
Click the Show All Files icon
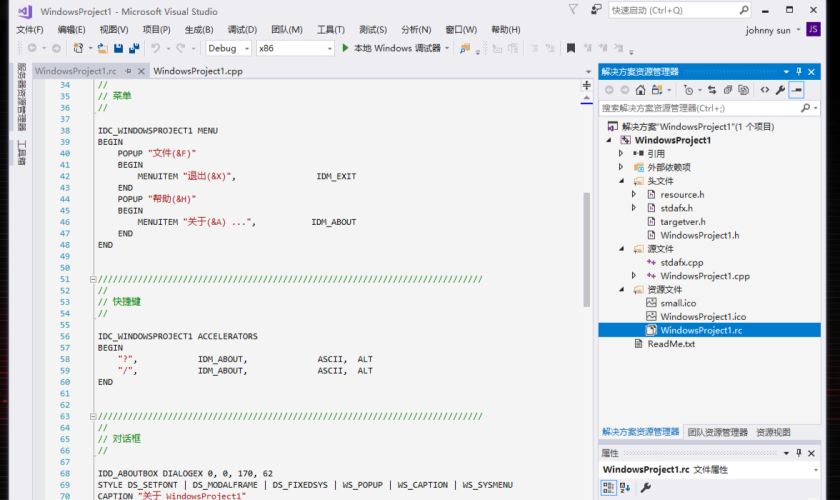(743, 90)
